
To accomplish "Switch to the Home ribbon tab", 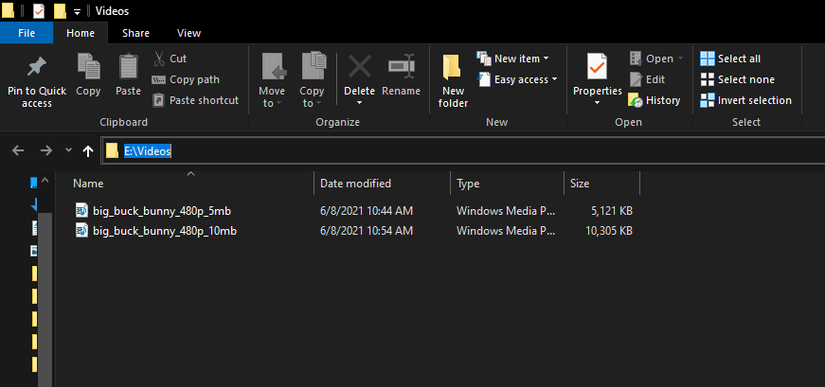I will pyautogui.click(x=81, y=33).
